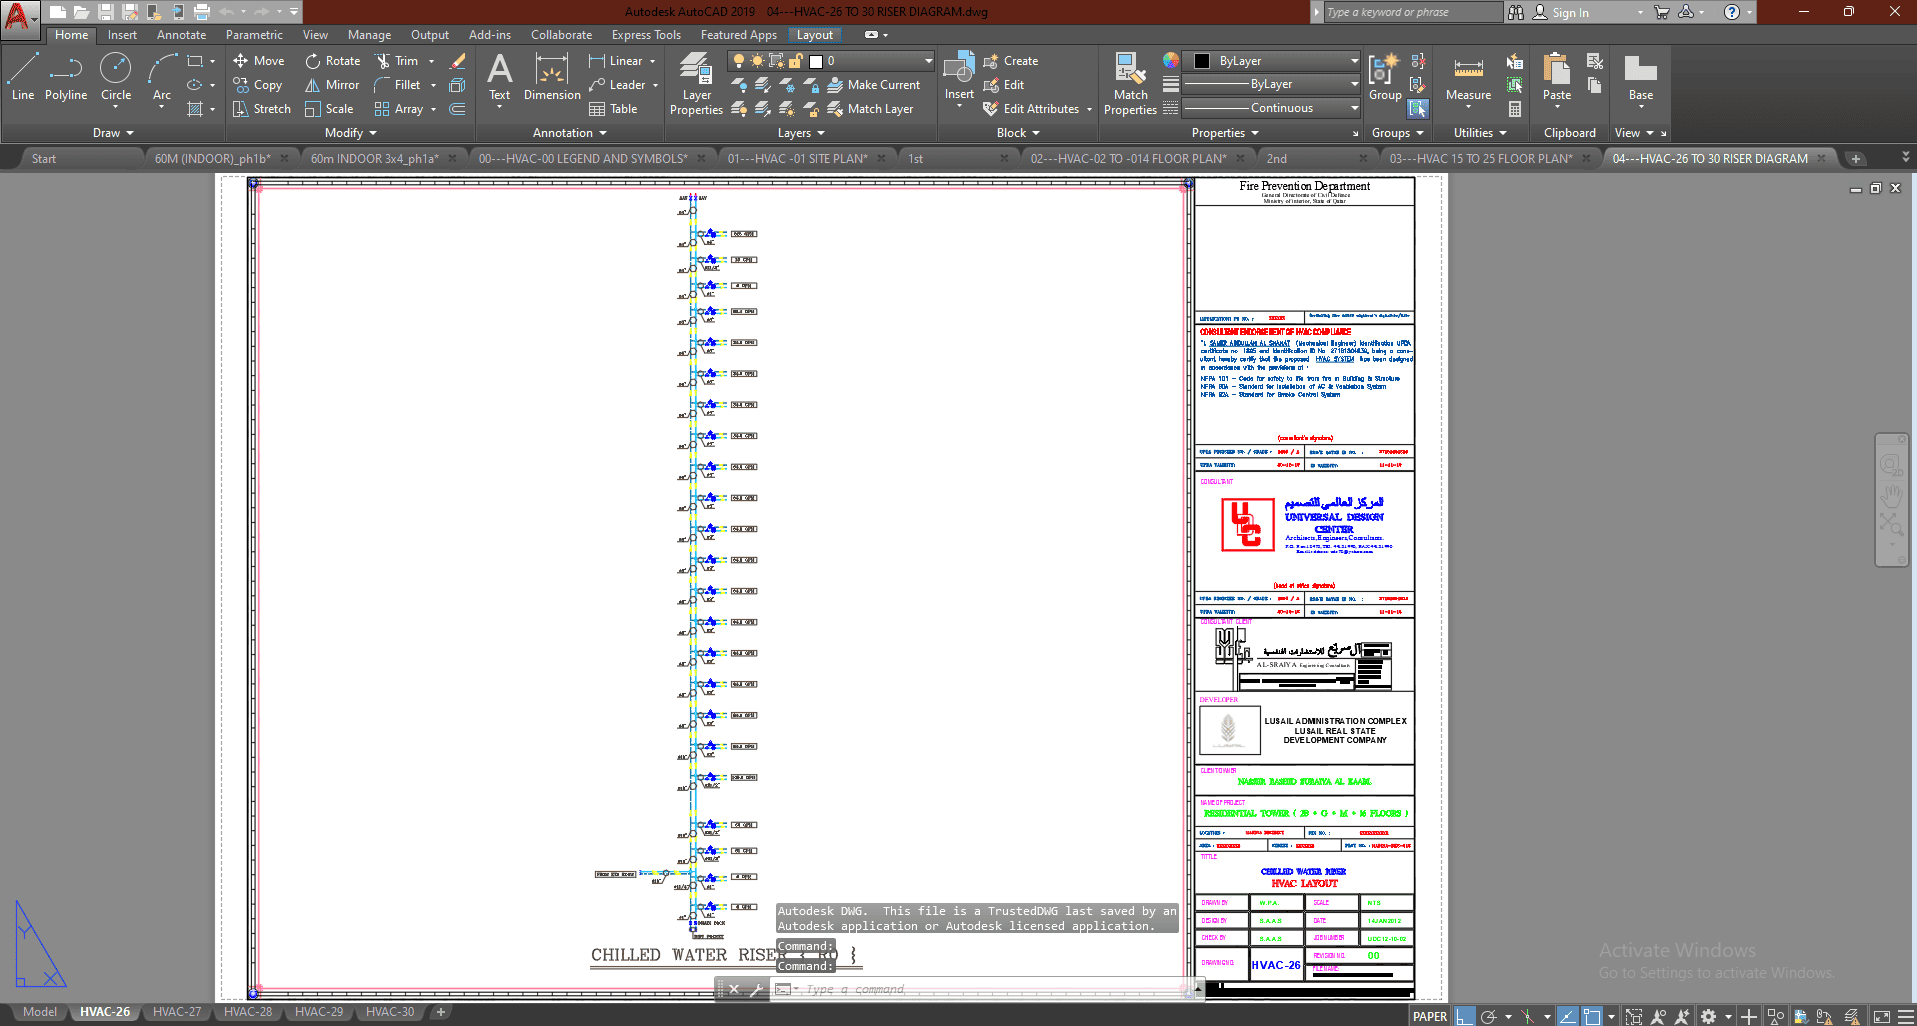Click the Text annotation tool

499,77
